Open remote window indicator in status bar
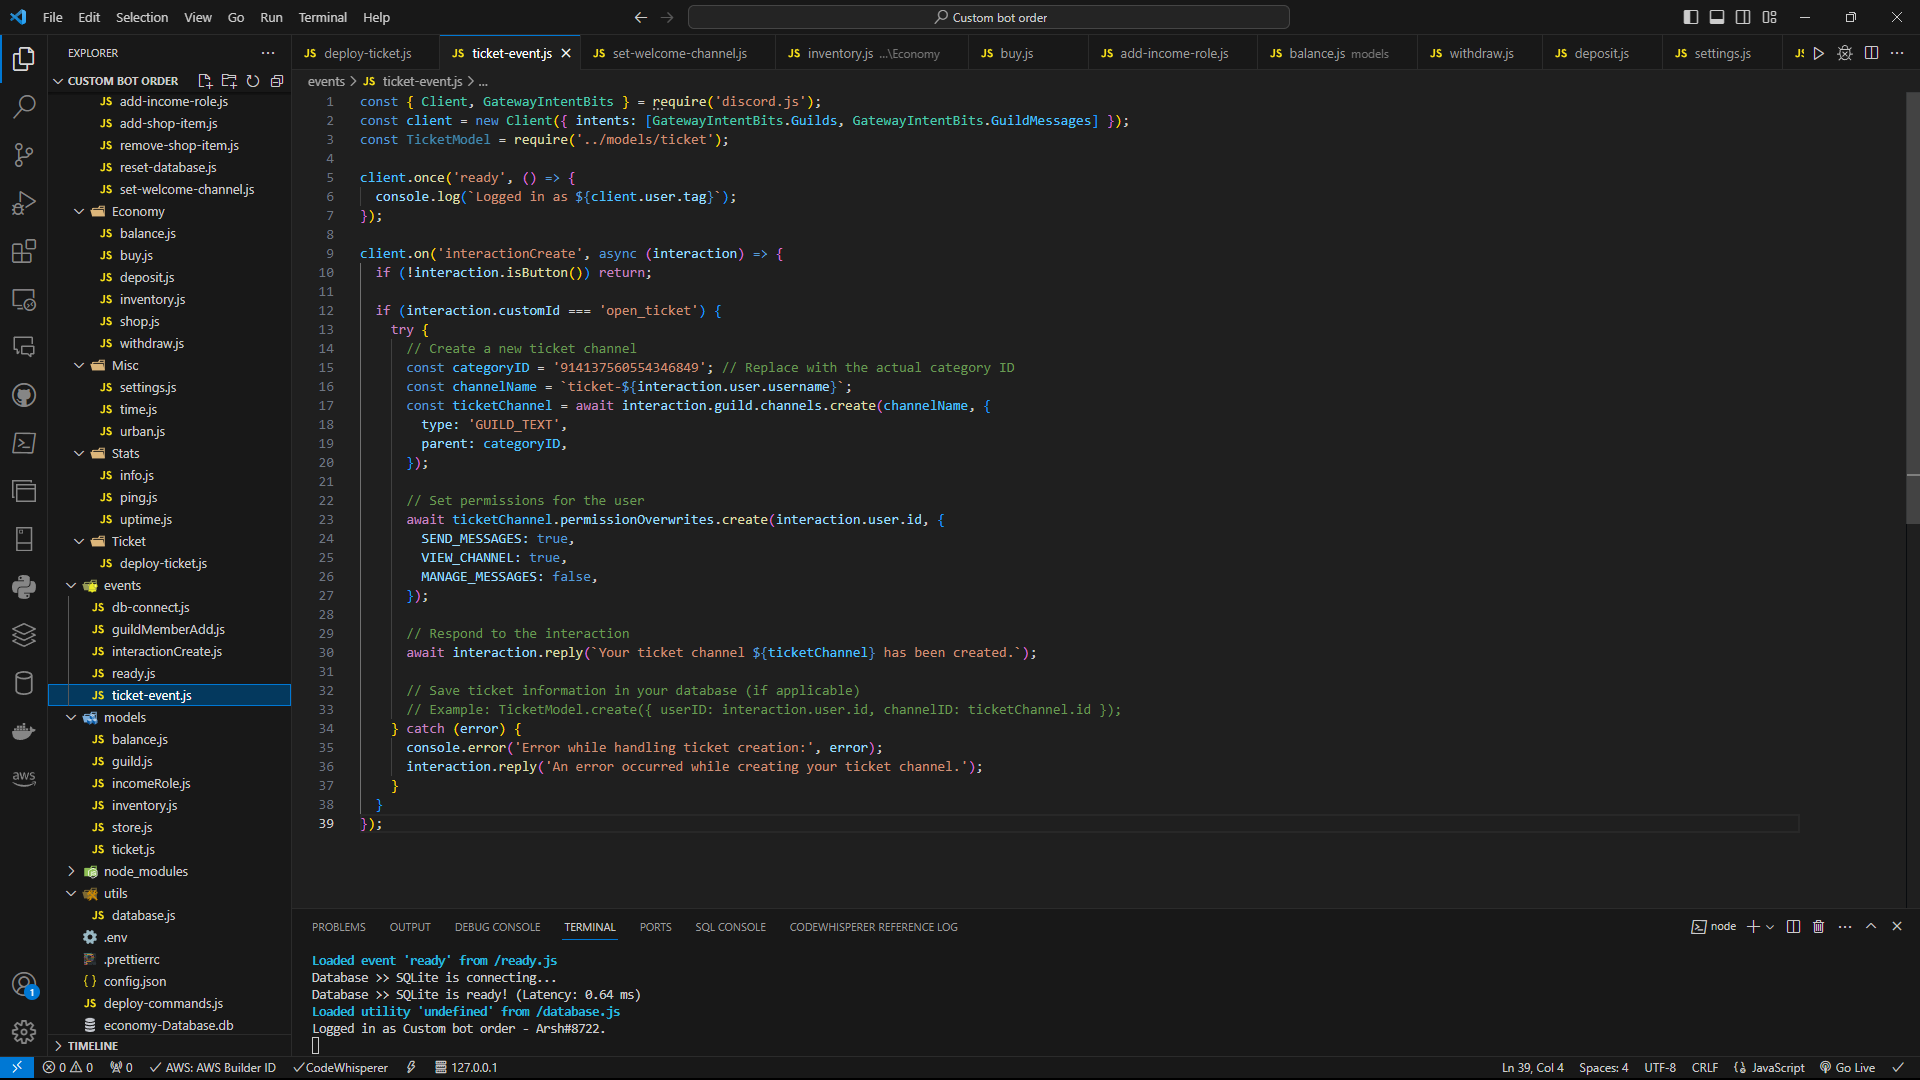1920x1080 pixels. point(17,1067)
